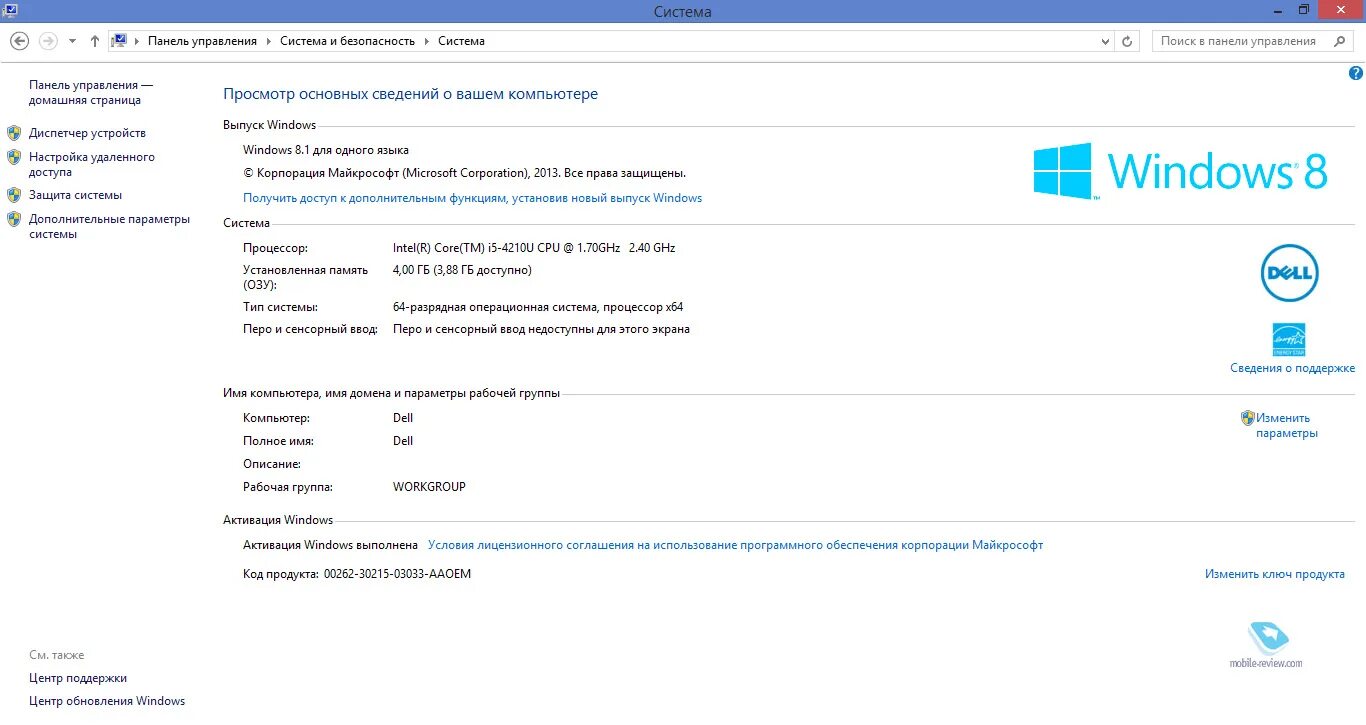This screenshot has height=725, width=1366.
Task: Open the recent locations dropdown arrow
Action: click(x=72, y=42)
